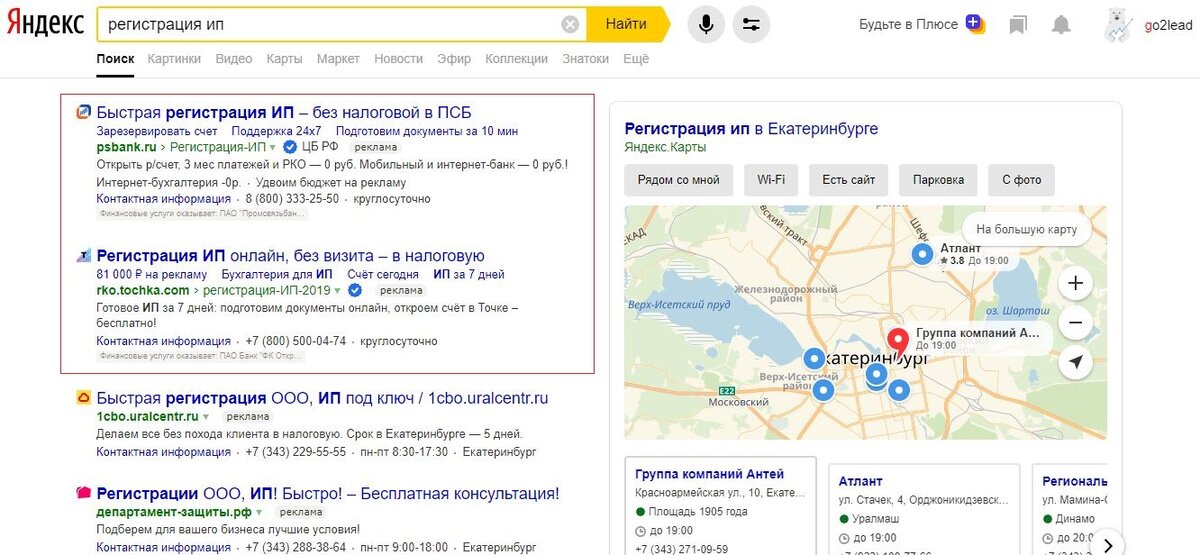Screen dimensions: 1200x555
Task: Select the Поиск tab
Action: 115,59
